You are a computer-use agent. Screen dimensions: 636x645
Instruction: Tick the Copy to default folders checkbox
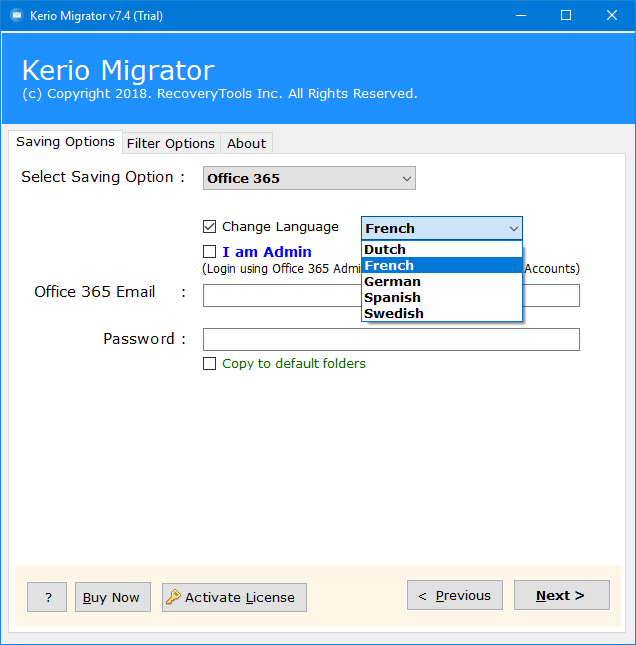click(x=209, y=364)
